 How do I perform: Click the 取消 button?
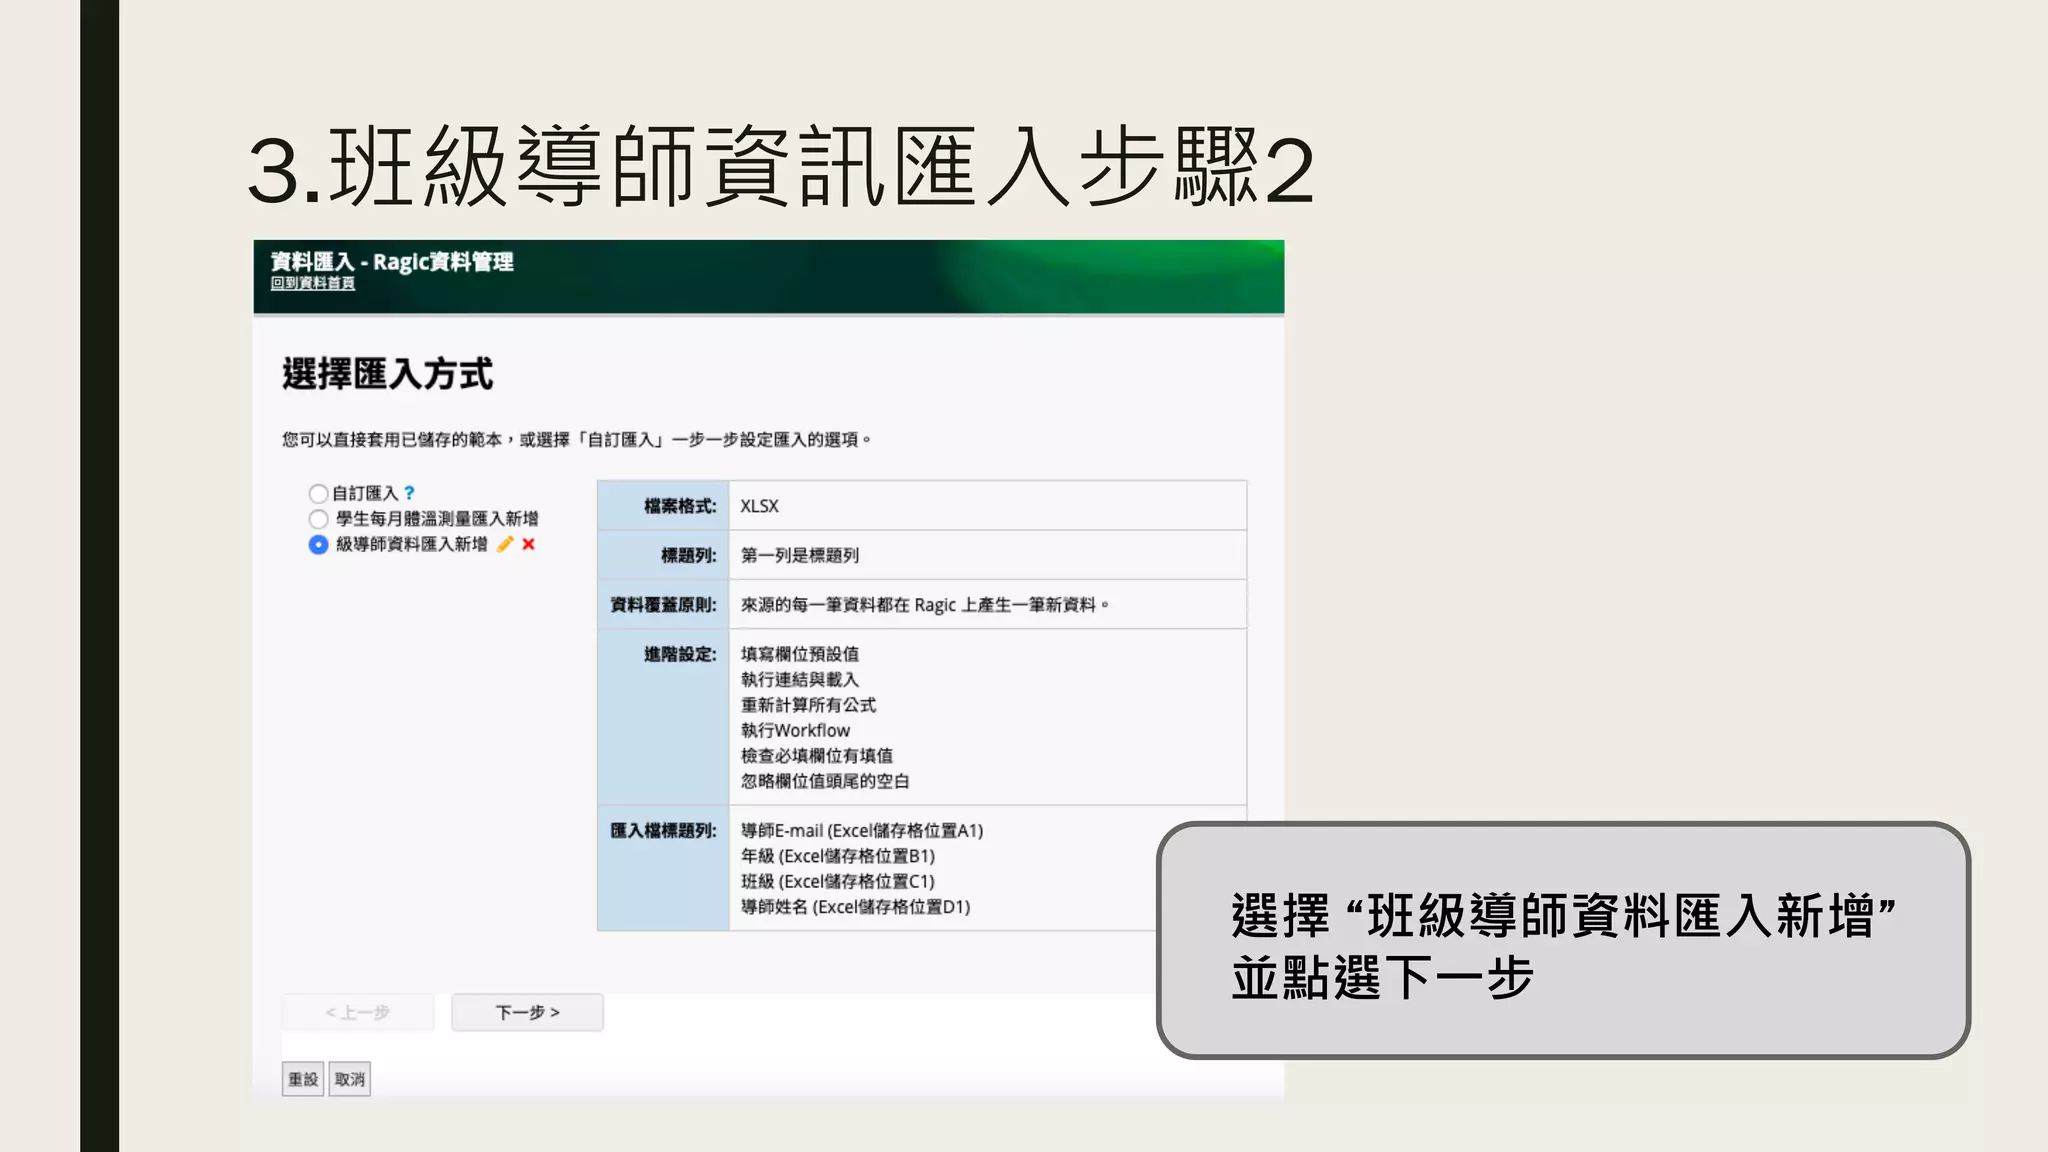[350, 1079]
